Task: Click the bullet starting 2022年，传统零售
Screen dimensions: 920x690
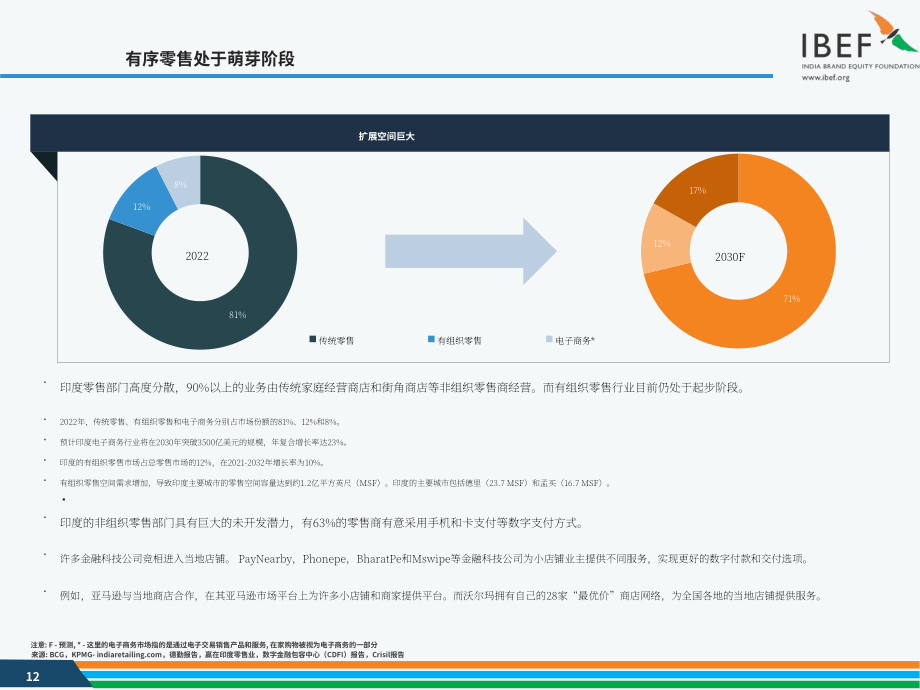Action: click(x=200, y=422)
